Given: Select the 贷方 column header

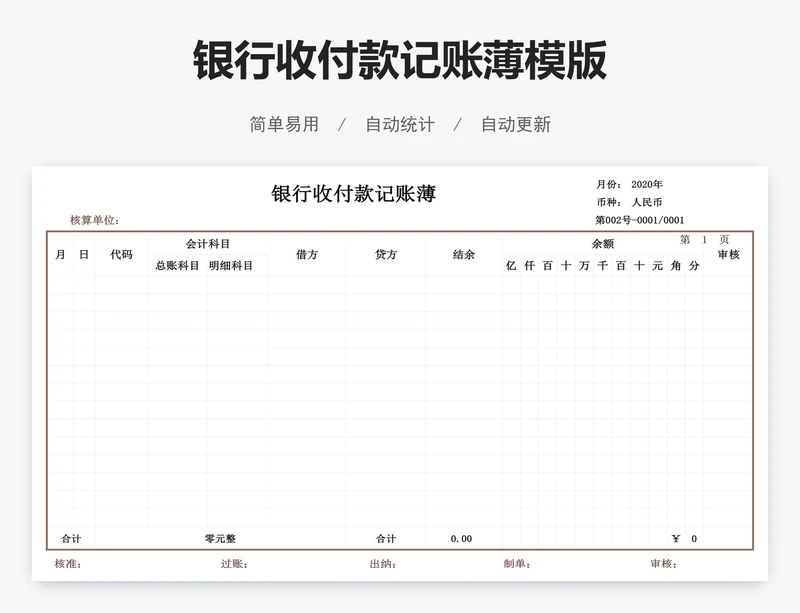Looking at the screenshot, I should tap(386, 254).
